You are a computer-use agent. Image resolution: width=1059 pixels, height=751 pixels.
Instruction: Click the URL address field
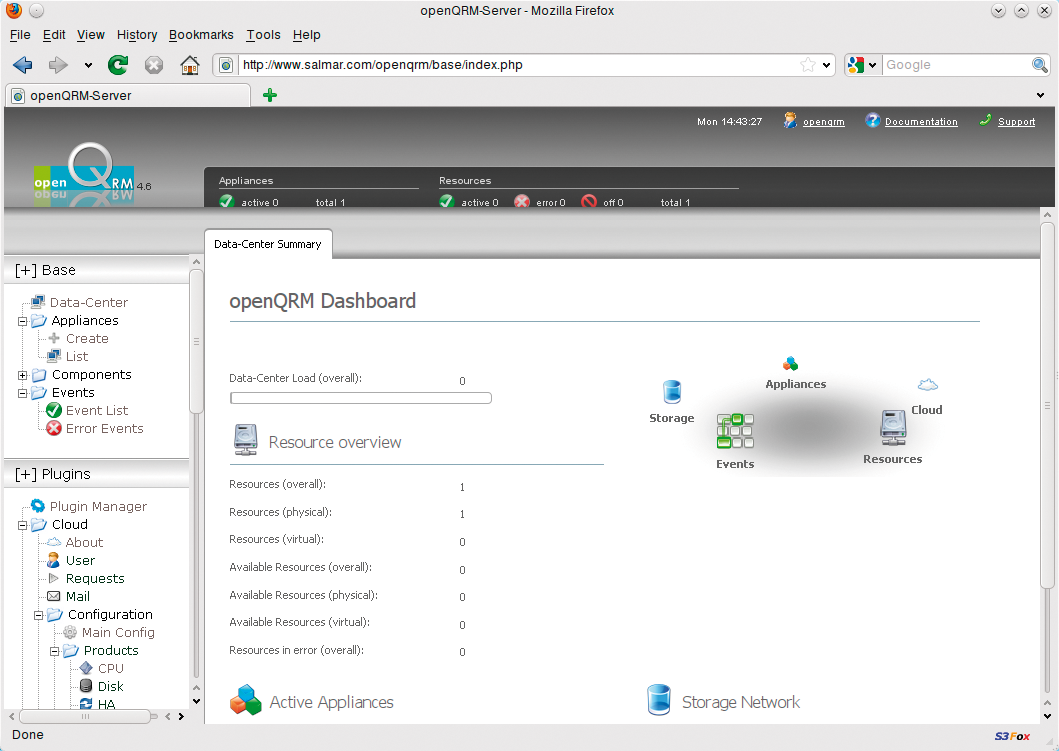pos(518,65)
